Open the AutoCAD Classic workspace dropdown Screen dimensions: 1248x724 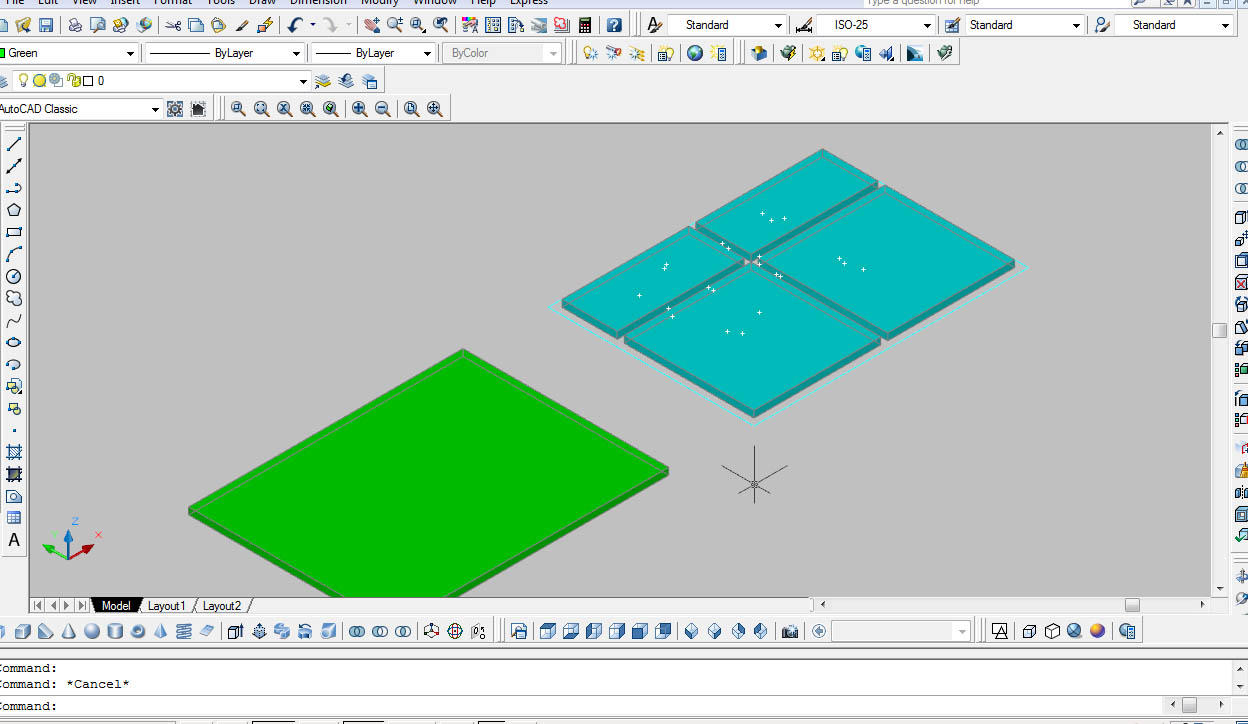(x=155, y=109)
